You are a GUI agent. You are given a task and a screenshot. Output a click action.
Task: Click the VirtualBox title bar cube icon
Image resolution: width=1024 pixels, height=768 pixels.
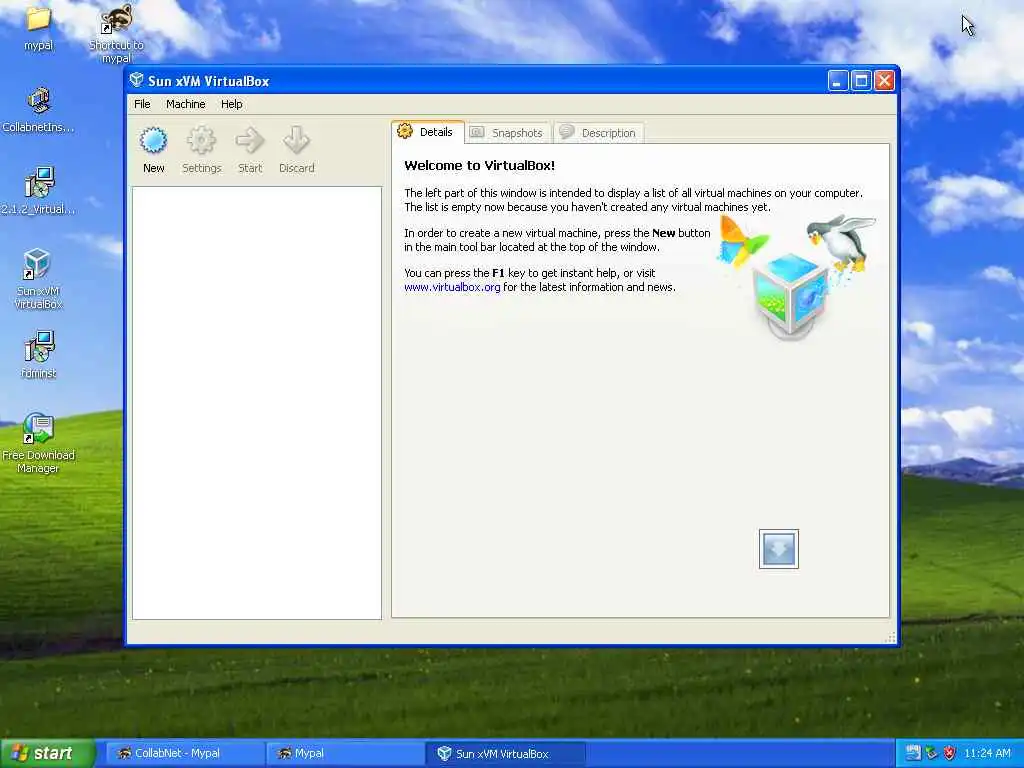coord(136,80)
